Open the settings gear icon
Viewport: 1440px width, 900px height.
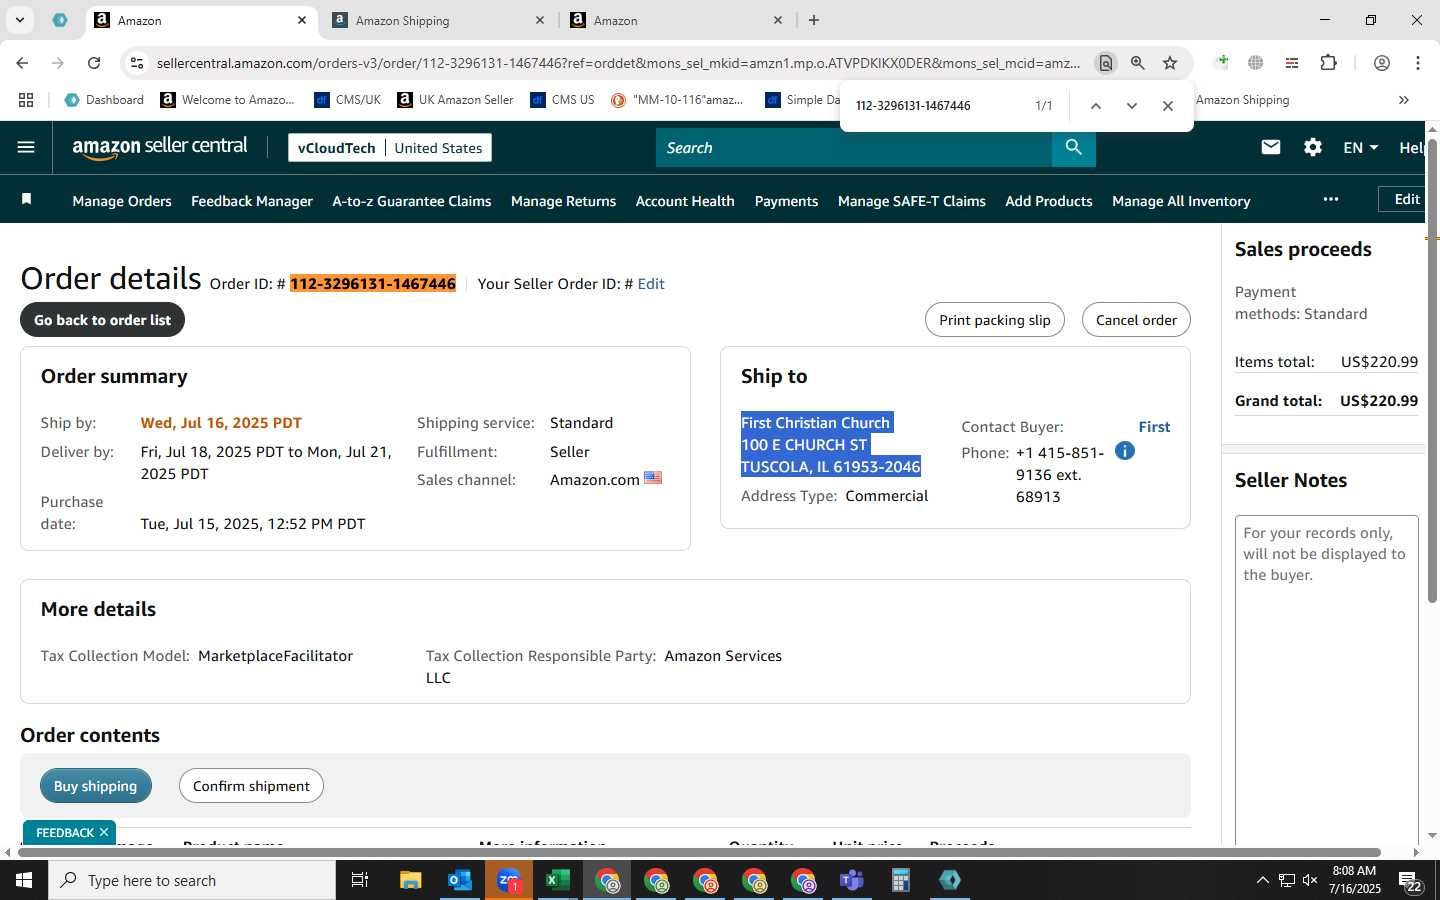(x=1313, y=147)
